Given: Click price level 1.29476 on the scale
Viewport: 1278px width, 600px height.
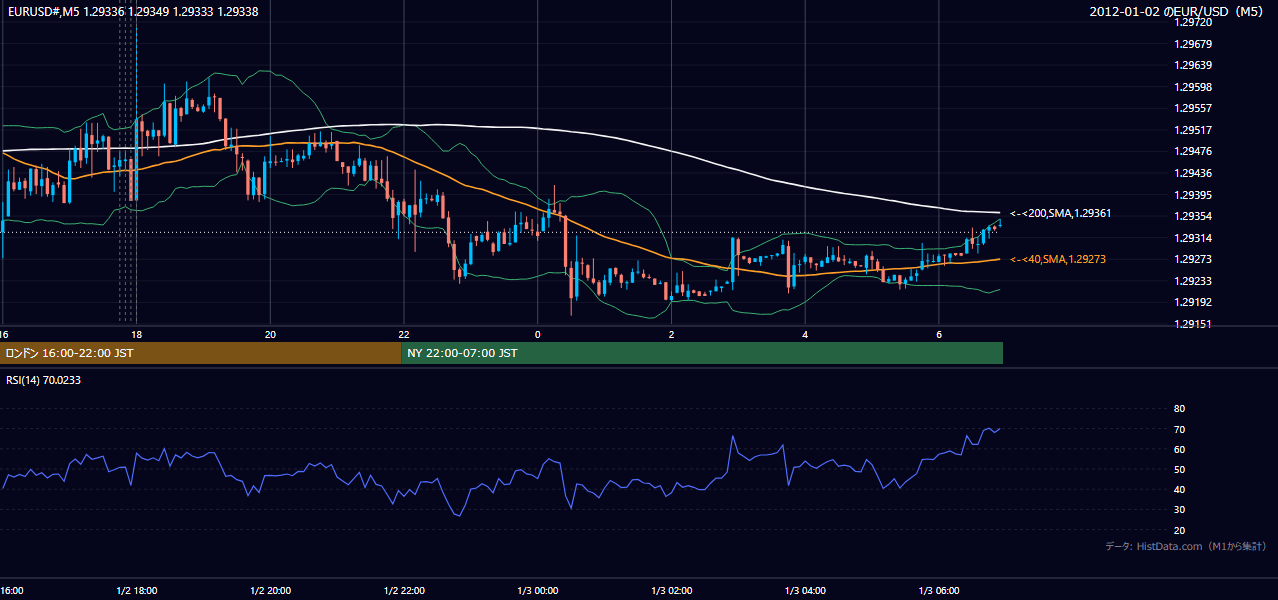Looking at the screenshot, I should coord(1193,151).
